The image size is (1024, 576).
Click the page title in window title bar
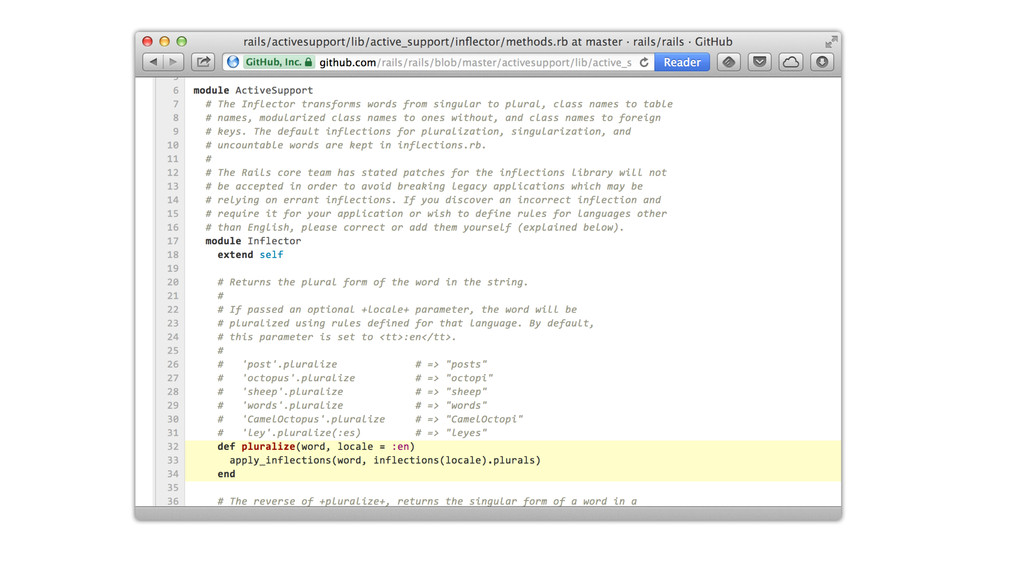pos(488,42)
